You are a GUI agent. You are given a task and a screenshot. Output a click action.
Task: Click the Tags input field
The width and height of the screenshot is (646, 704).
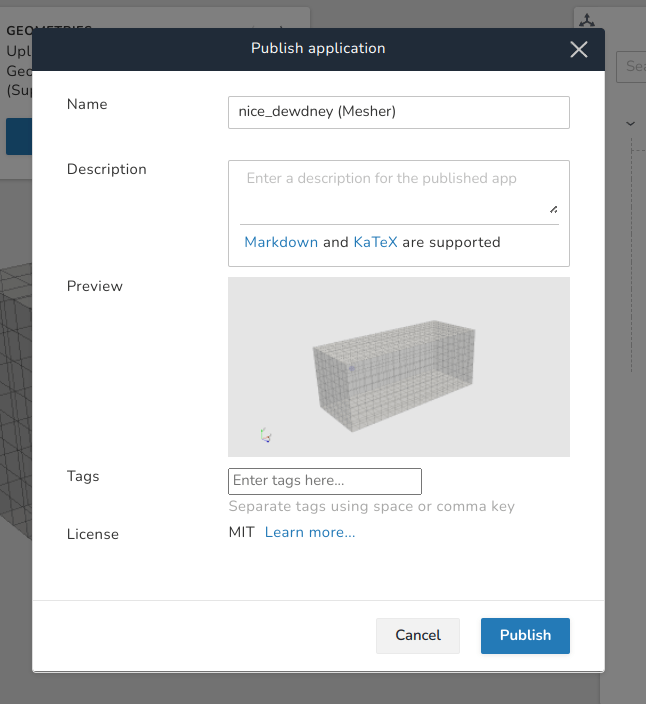tap(325, 481)
